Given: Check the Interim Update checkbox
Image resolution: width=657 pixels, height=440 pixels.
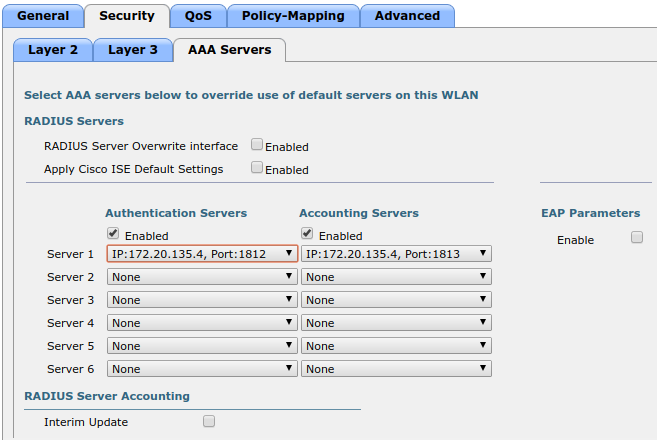Looking at the screenshot, I should tap(209, 421).
